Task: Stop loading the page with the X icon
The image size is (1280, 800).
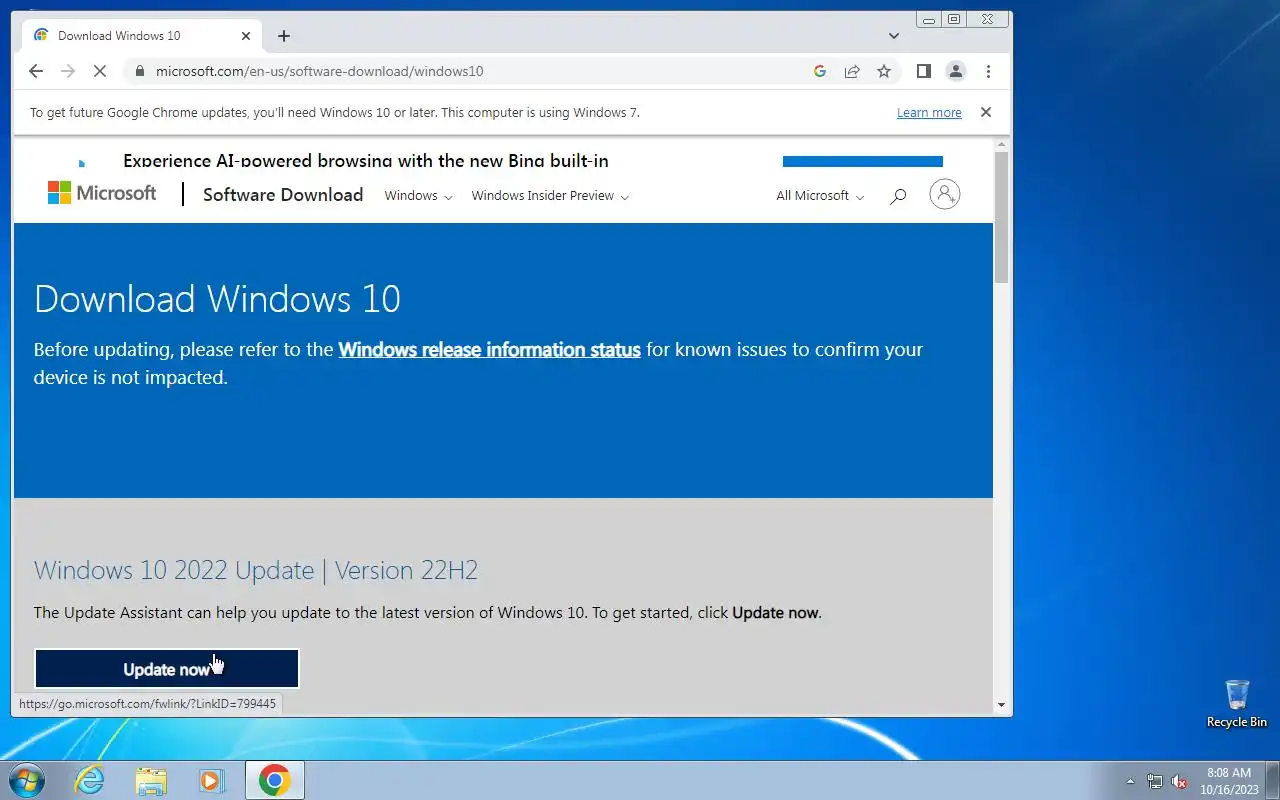Action: 100,71
